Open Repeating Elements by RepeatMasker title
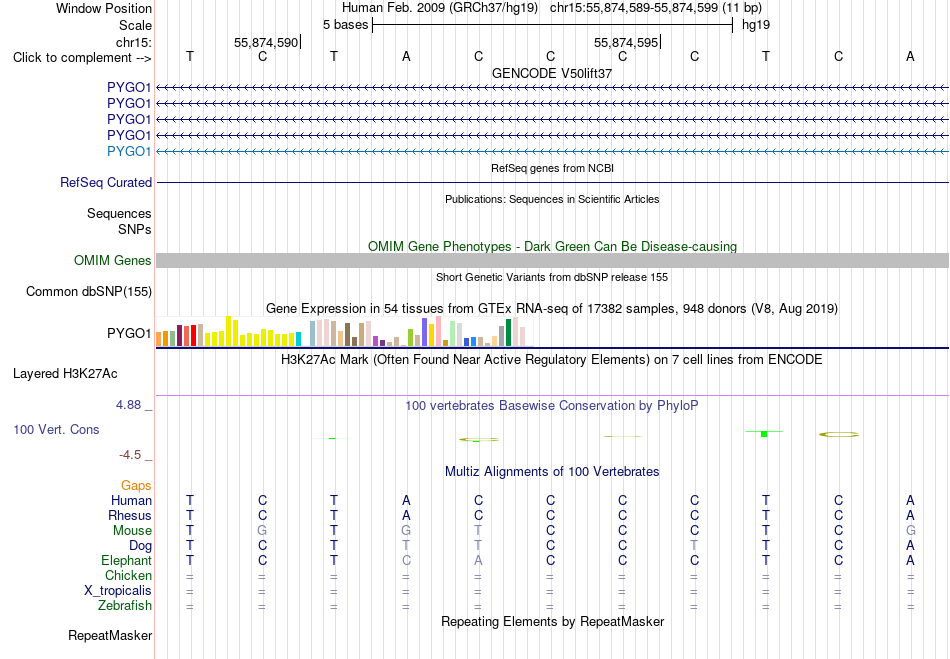Screen dimensions: 950x659 click(x=552, y=622)
